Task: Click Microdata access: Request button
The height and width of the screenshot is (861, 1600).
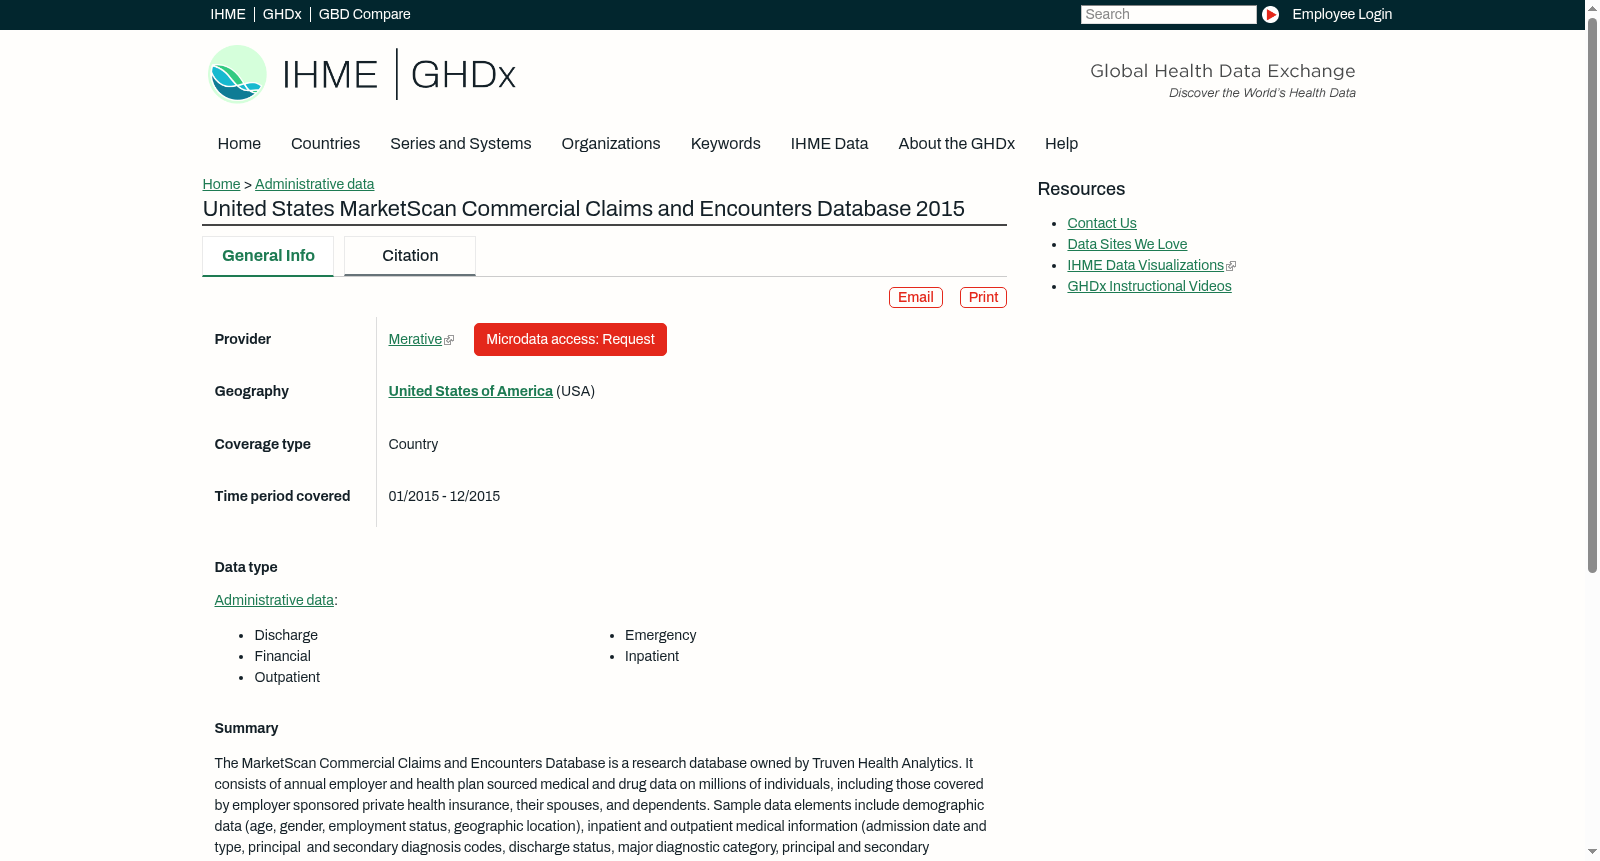Action: coord(570,340)
